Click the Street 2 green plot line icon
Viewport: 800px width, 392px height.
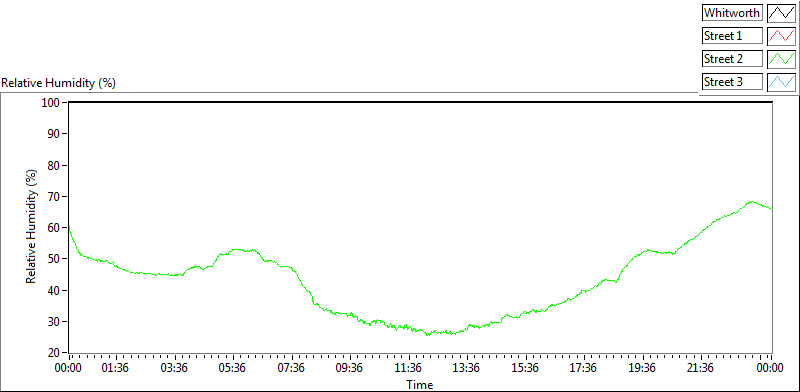781,59
